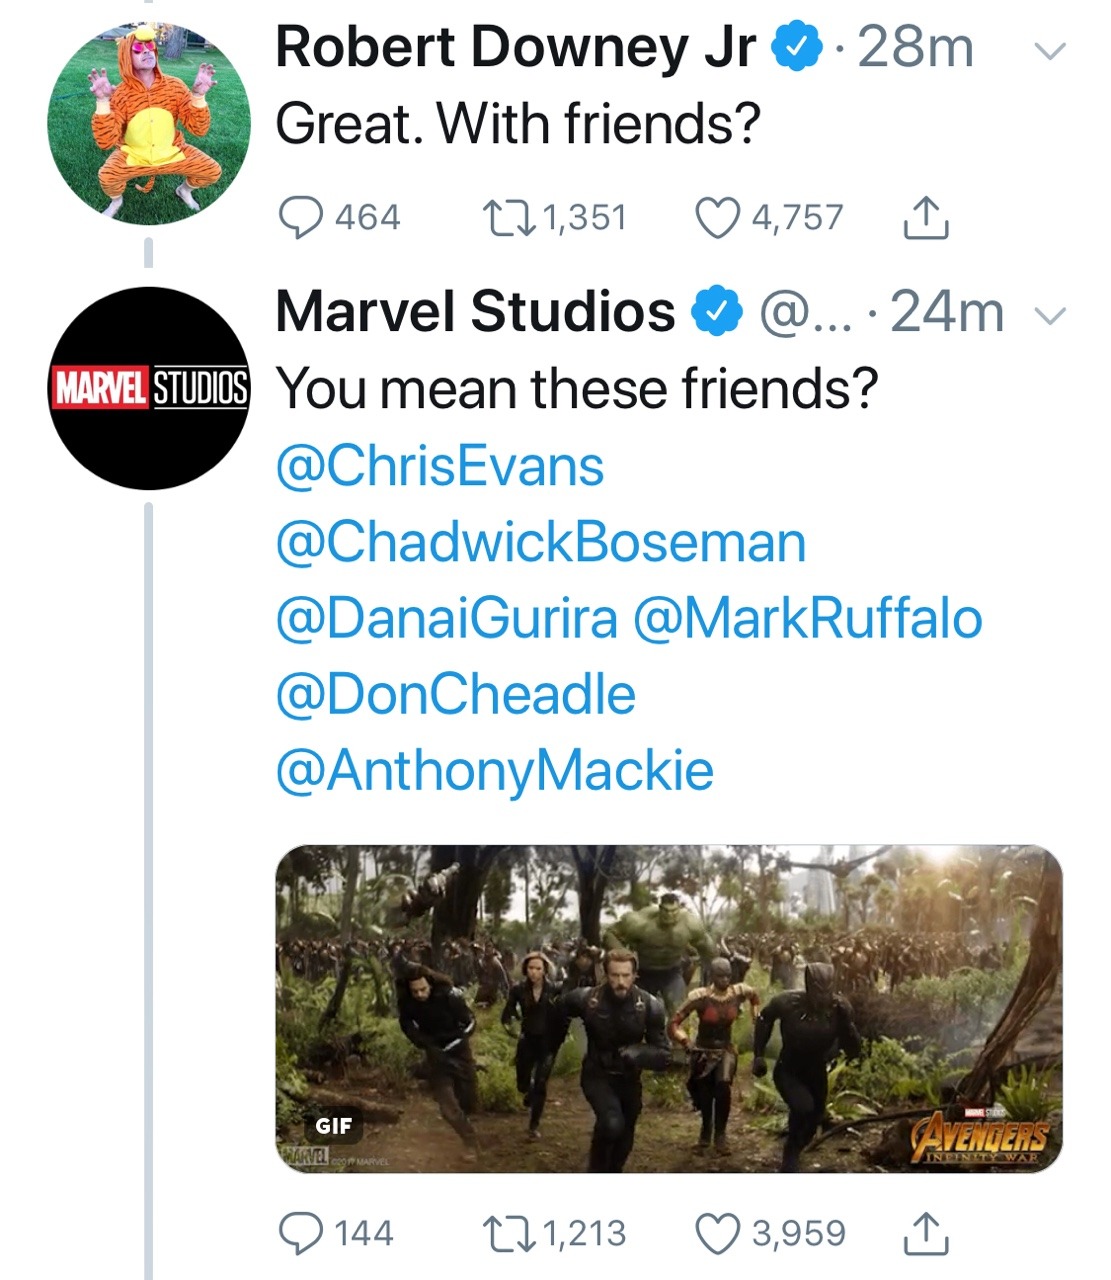Image resolution: width=1111 pixels, height=1280 pixels.
Task: Open the @ChrisEvans mention
Action: (440, 467)
